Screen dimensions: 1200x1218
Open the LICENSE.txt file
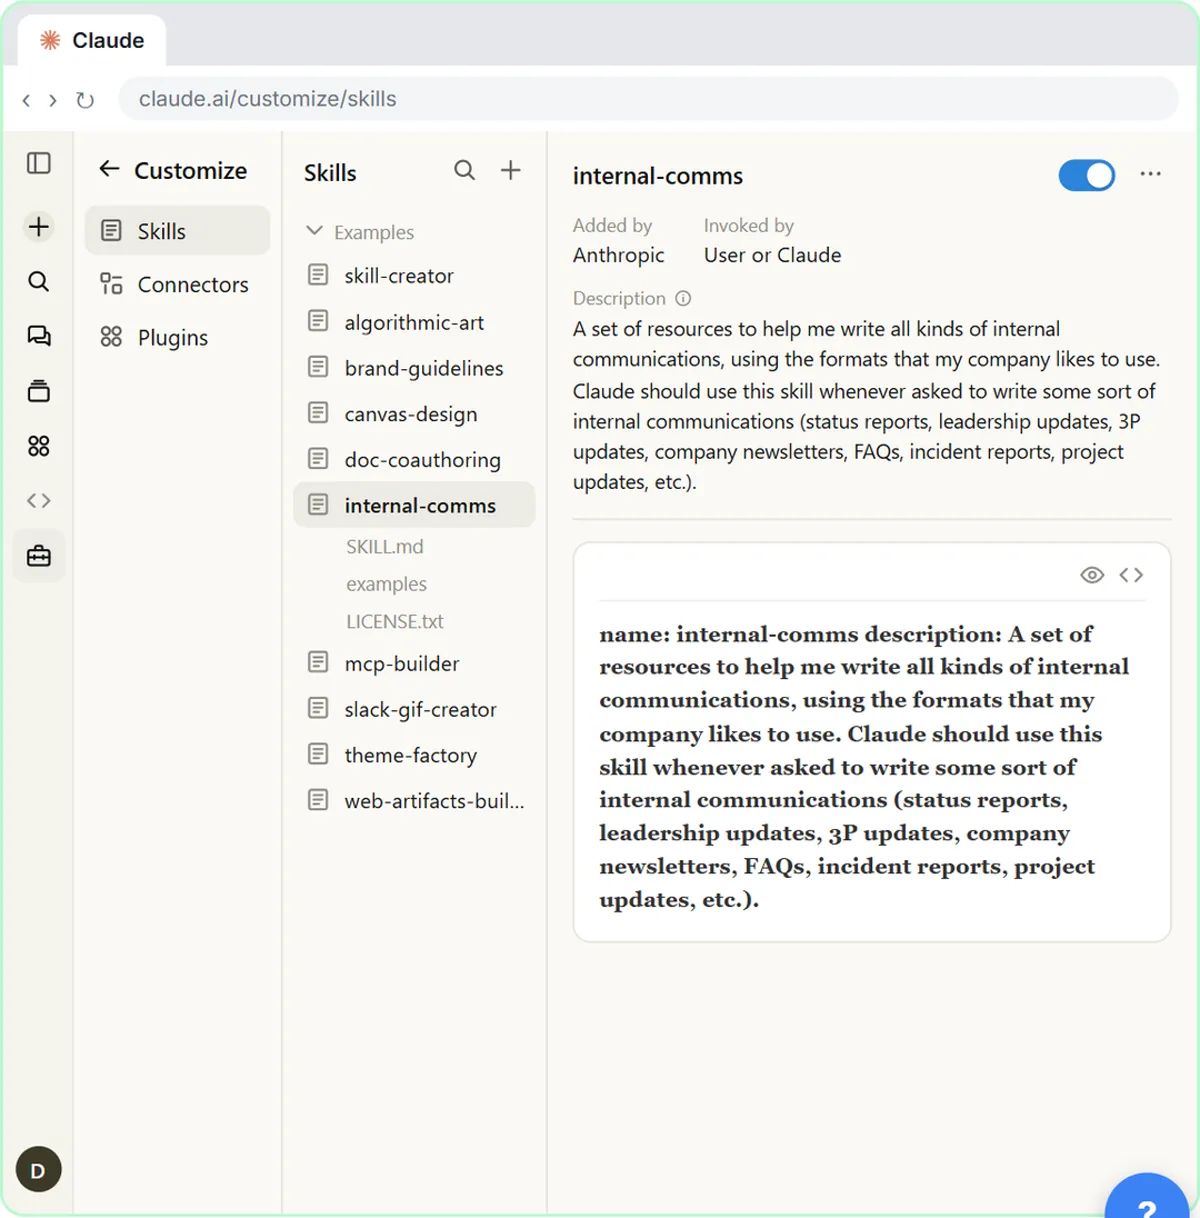click(x=395, y=621)
